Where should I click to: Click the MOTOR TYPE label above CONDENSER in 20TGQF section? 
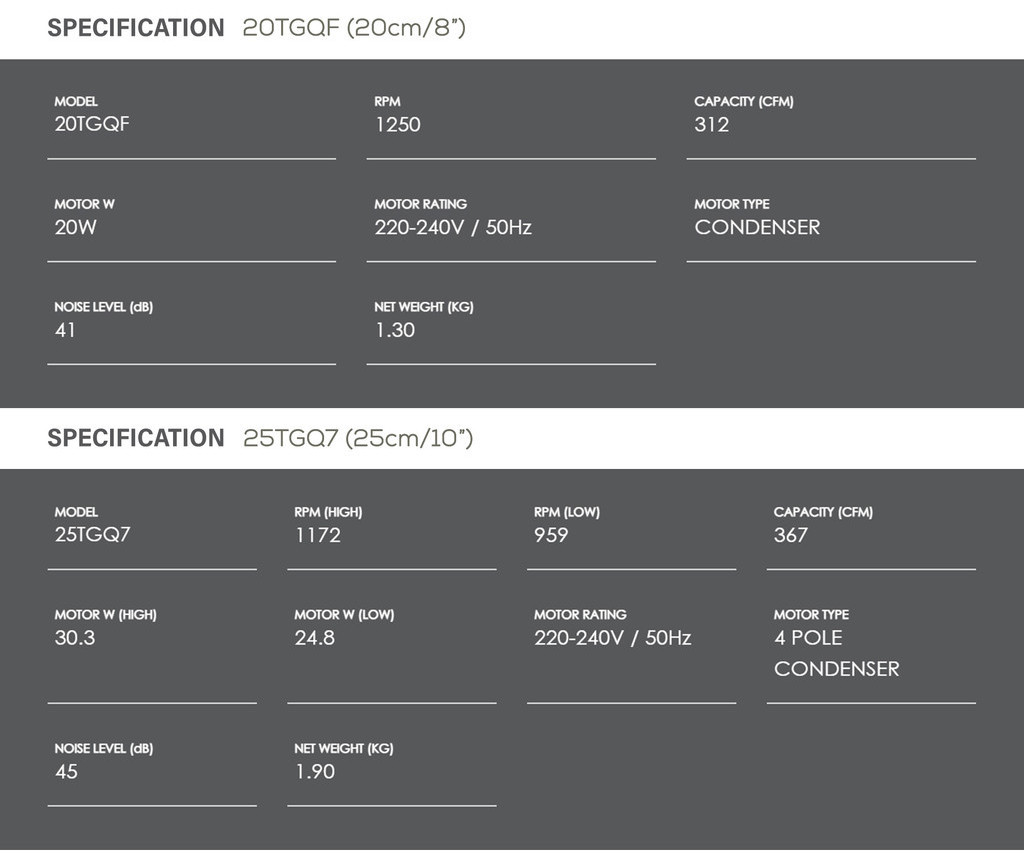pos(731,204)
